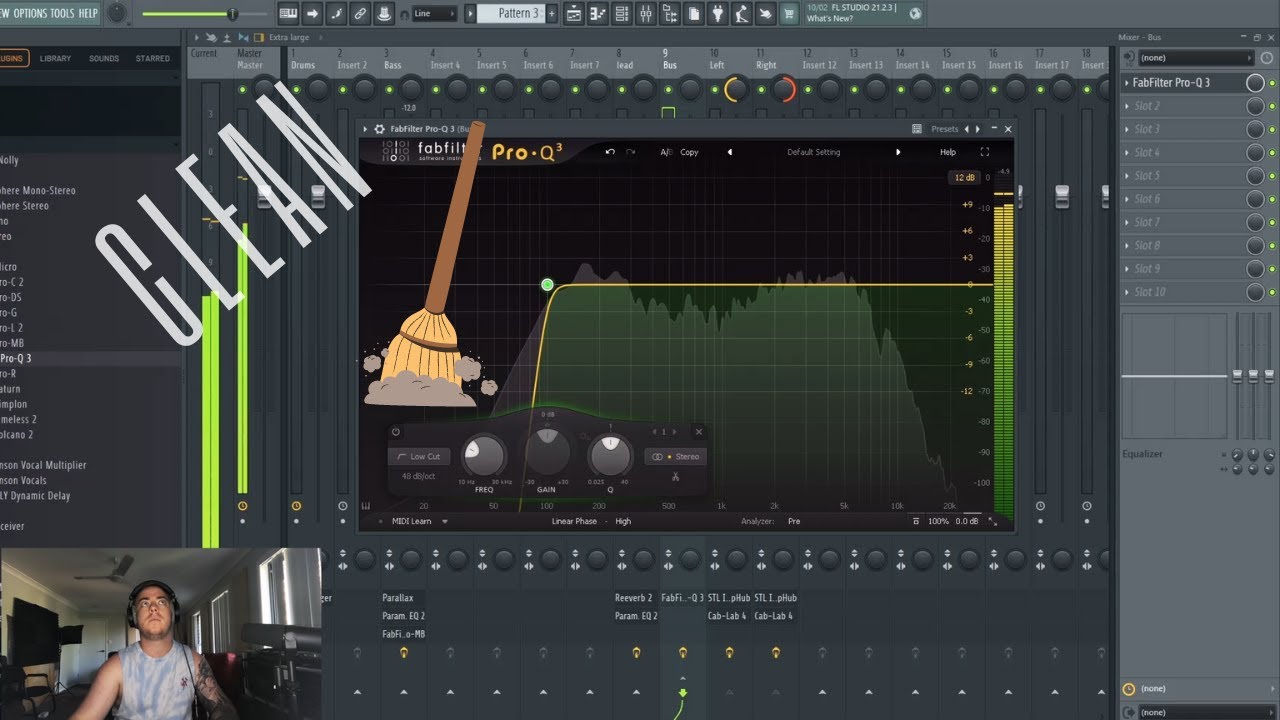1280x720 pixels.
Task: Toggle A/B comparison in Pro-Q 3
Action: [x=666, y=152]
